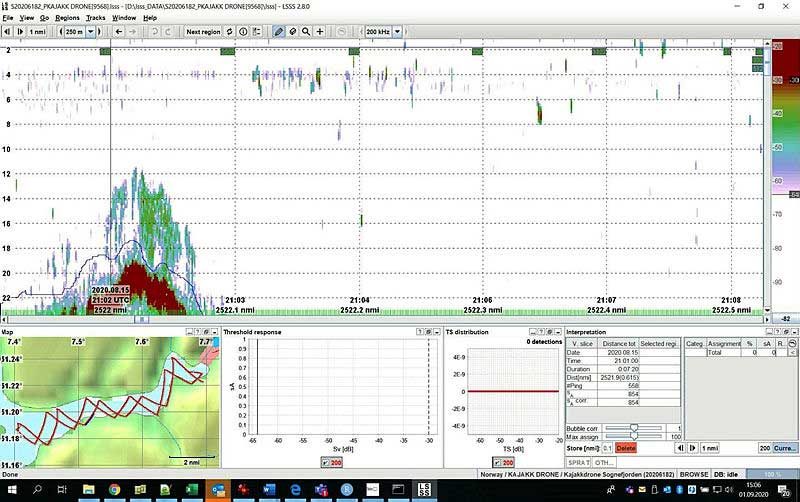Click the Next region button

pos(203,32)
